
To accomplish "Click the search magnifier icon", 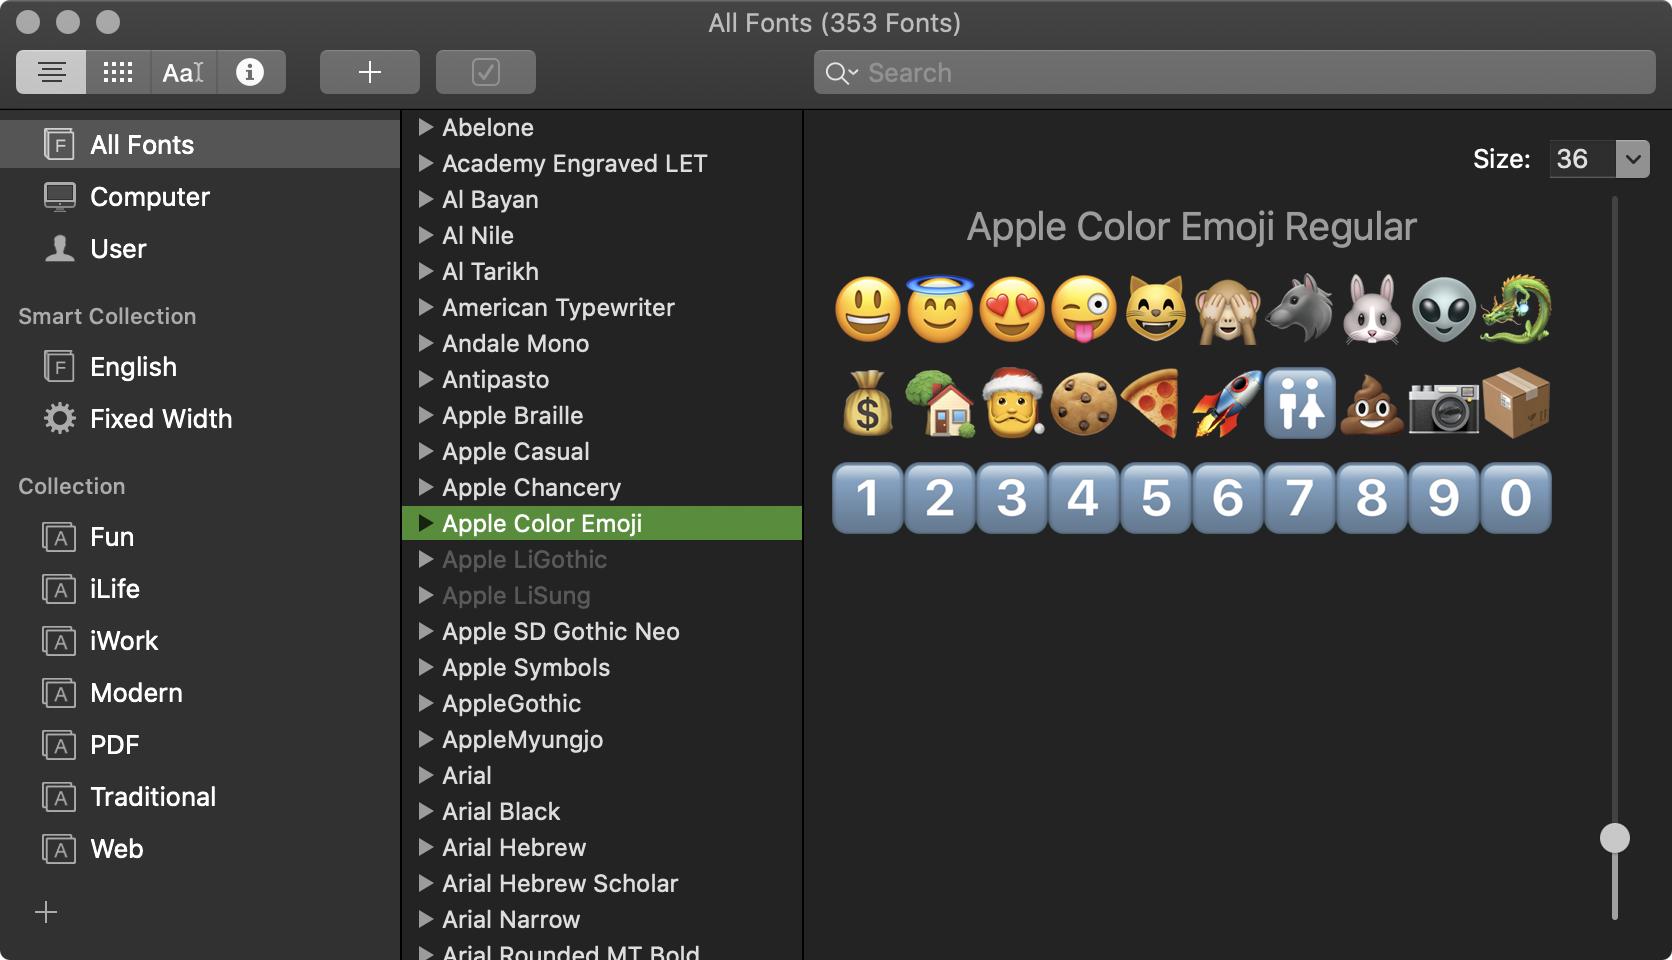I will (x=840, y=73).
